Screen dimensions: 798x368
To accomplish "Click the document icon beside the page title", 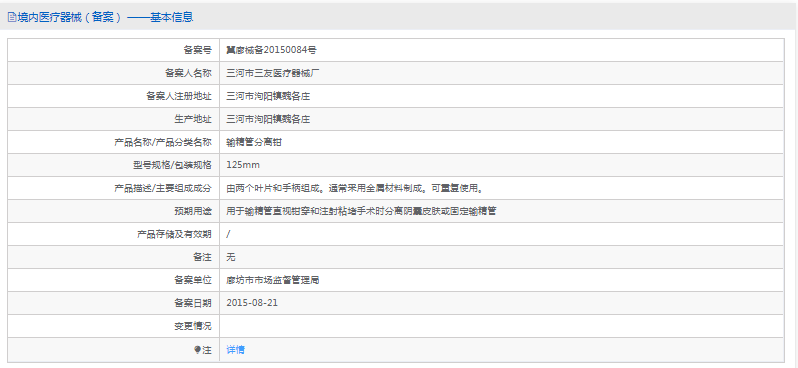I will (x=12, y=17).
